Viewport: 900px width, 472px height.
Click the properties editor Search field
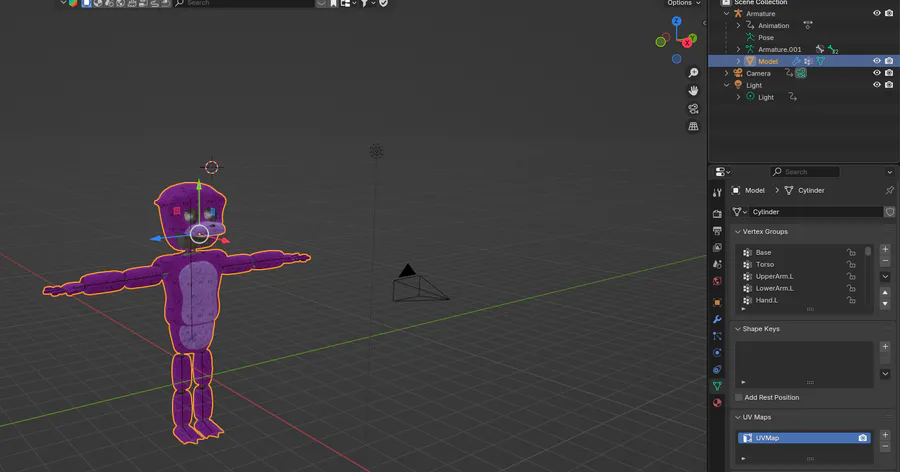805,172
